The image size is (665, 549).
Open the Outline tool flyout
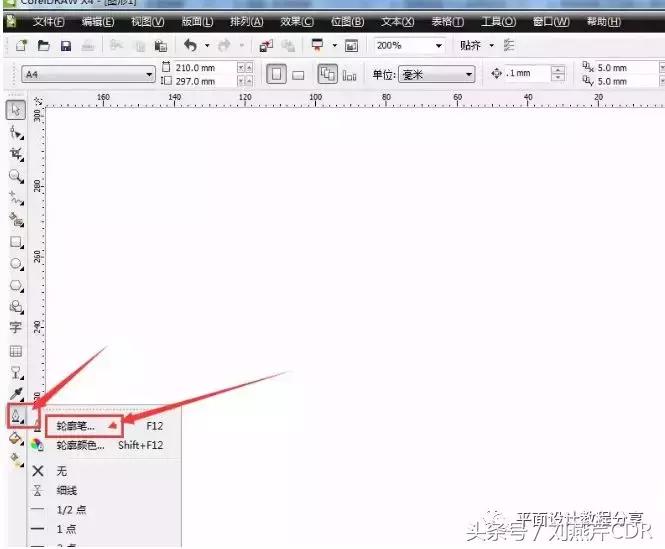point(16,416)
